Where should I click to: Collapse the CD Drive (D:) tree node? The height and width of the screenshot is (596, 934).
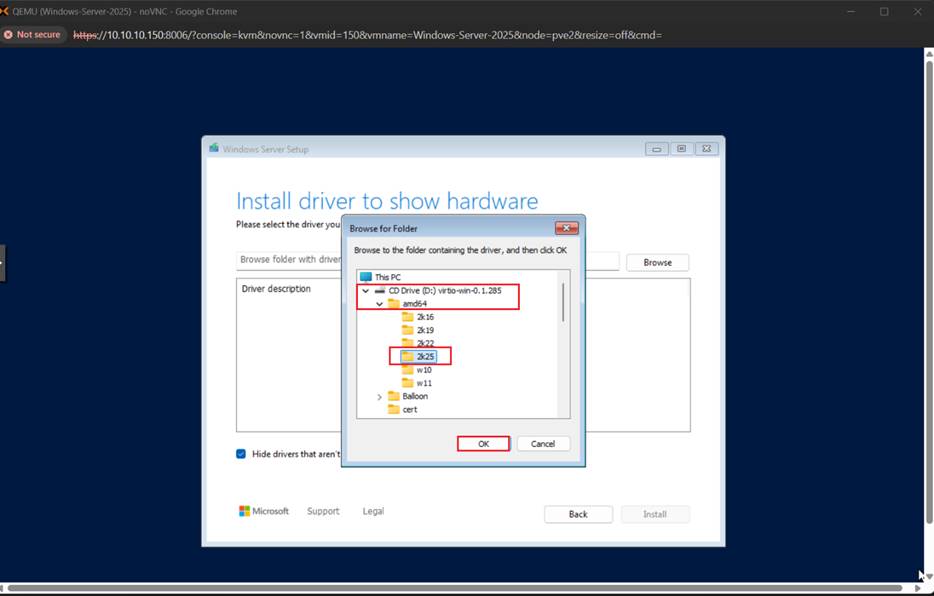(x=366, y=291)
